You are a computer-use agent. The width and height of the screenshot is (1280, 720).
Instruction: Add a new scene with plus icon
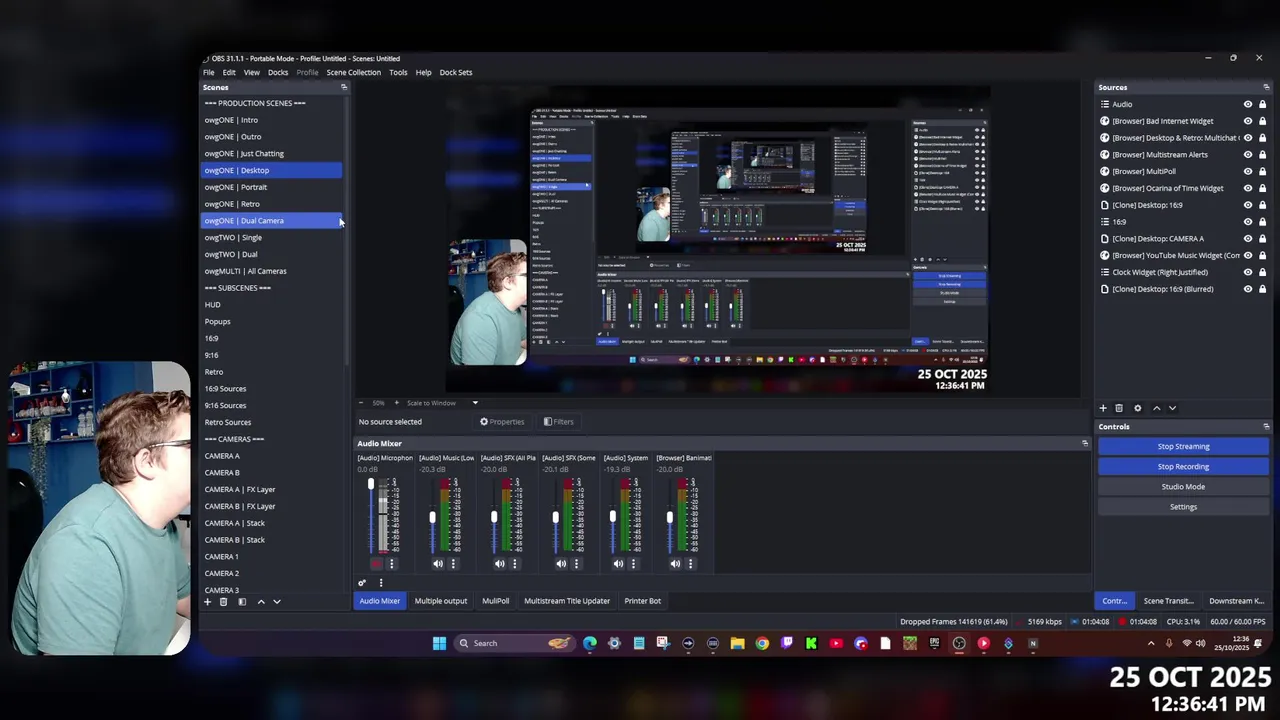pyautogui.click(x=208, y=602)
